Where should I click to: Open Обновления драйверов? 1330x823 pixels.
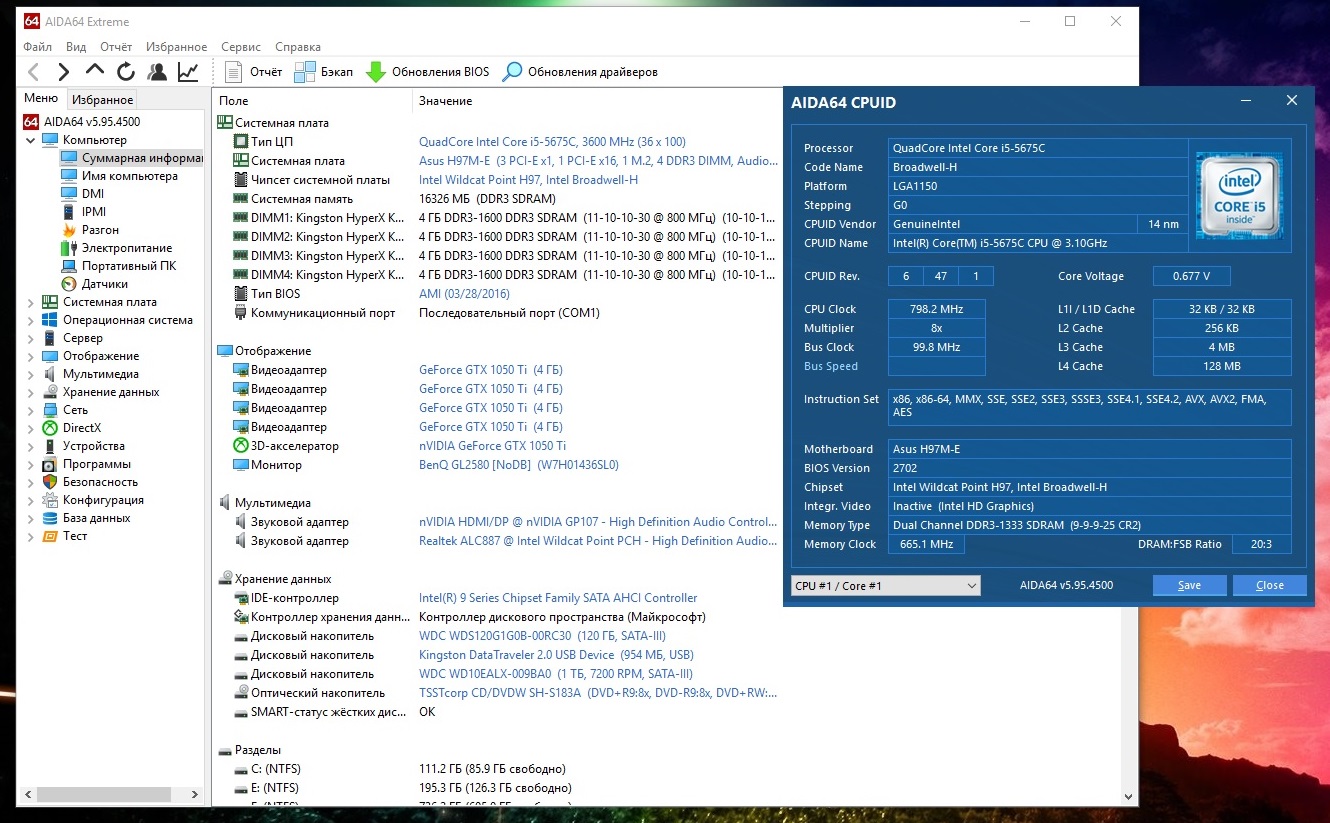coord(580,72)
